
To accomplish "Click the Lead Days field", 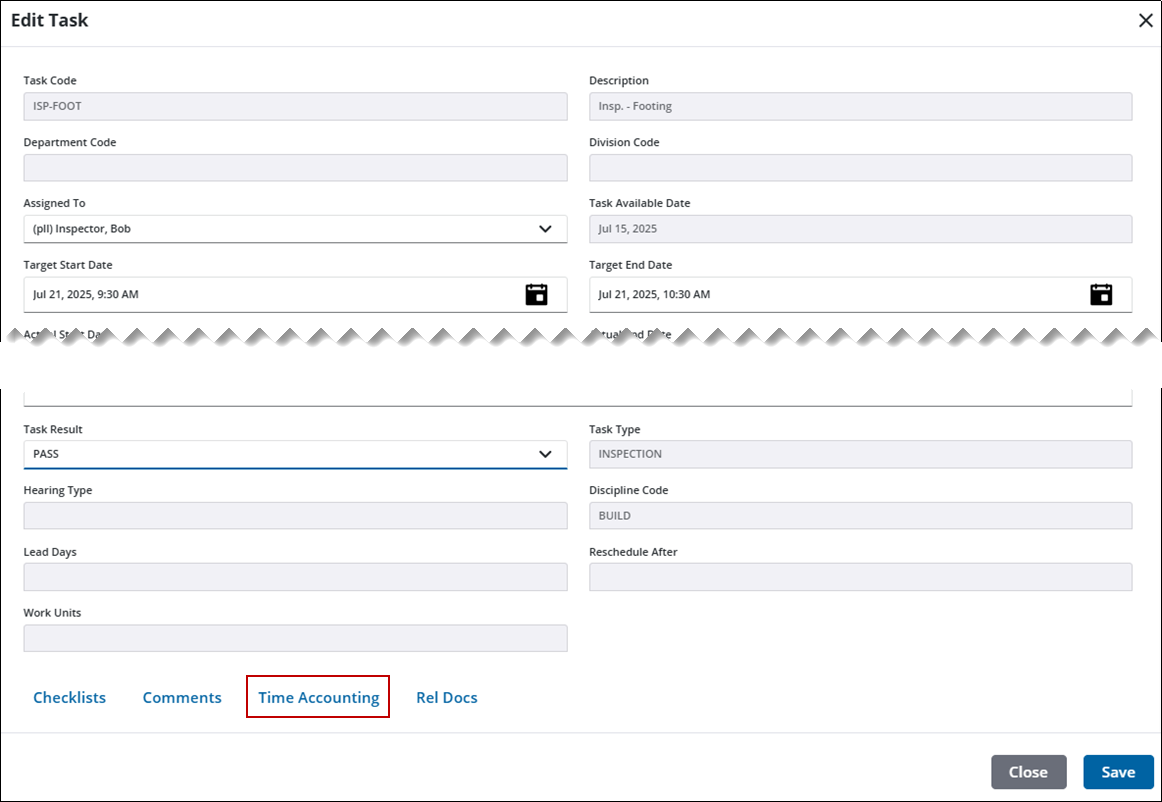I will 295,577.
